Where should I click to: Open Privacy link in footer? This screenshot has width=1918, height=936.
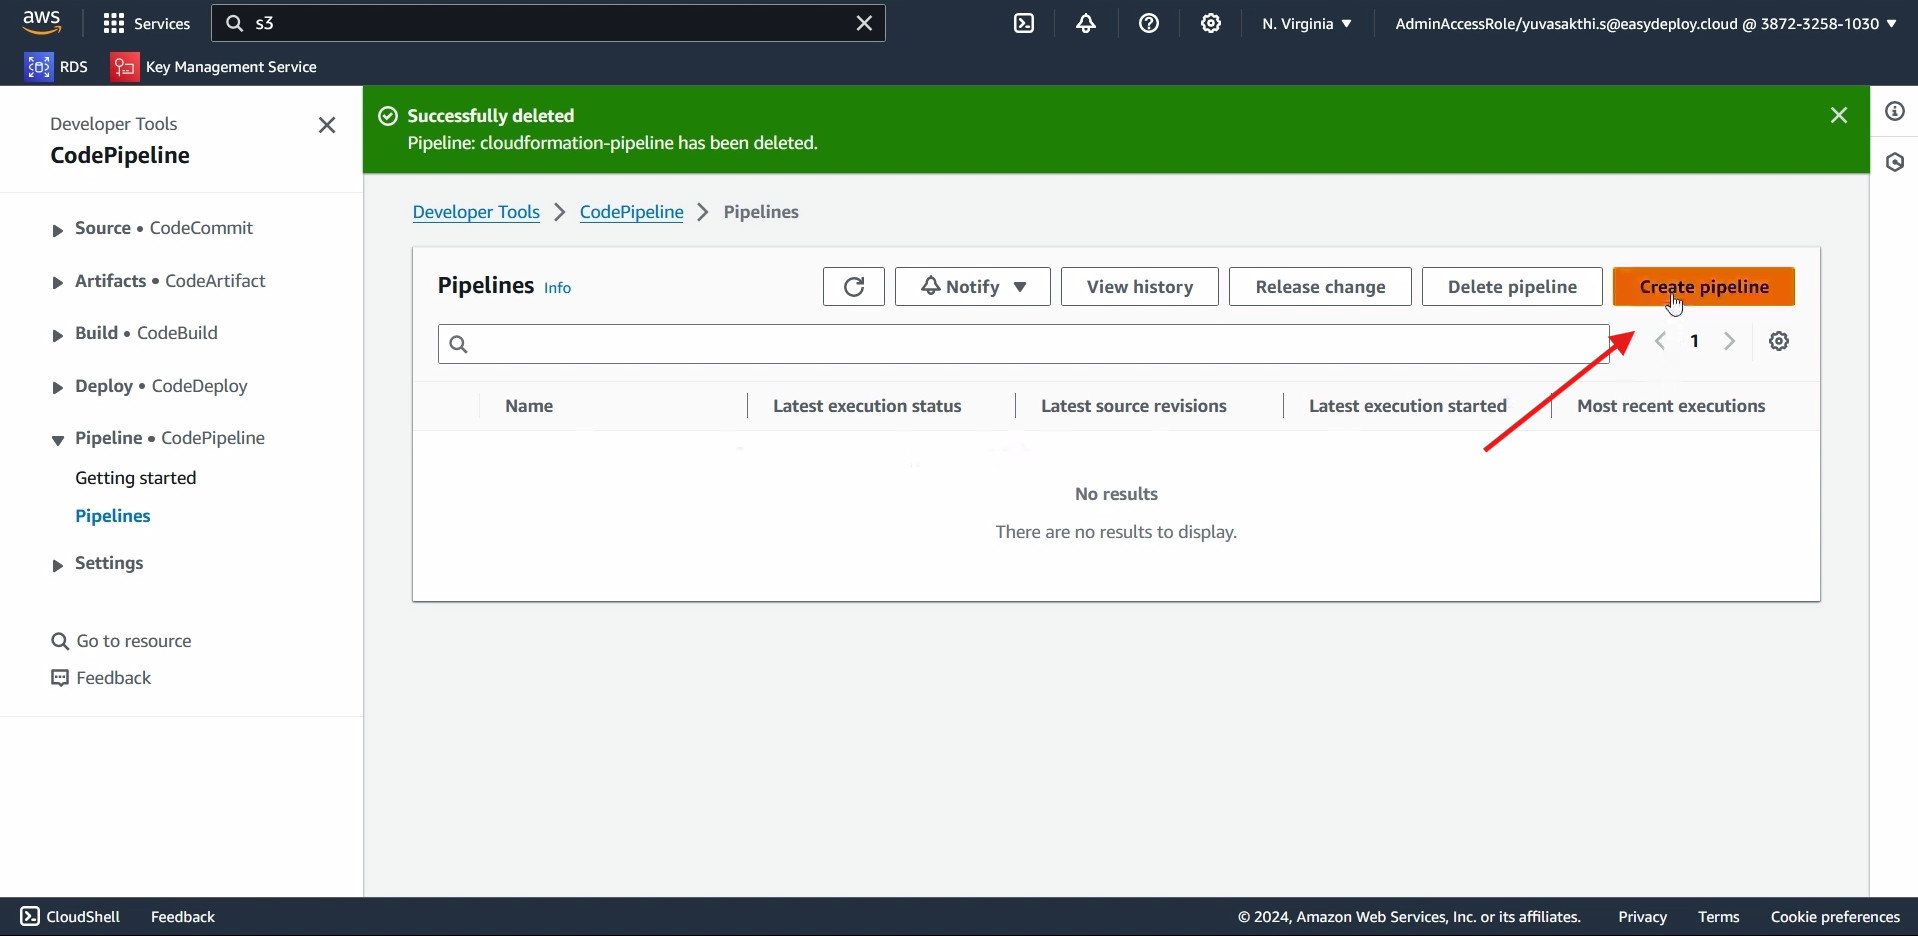(1642, 916)
